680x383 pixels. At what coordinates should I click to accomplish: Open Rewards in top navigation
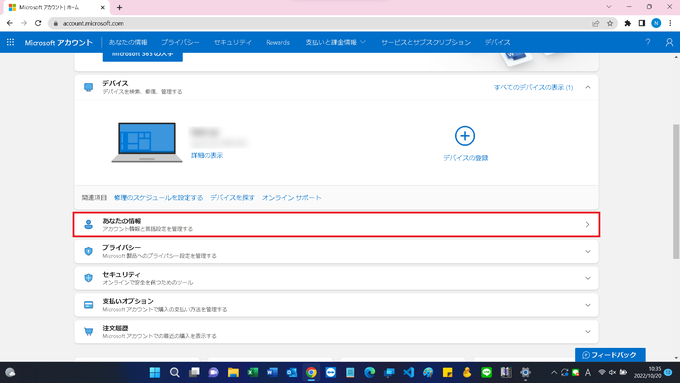(x=278, y=43)
